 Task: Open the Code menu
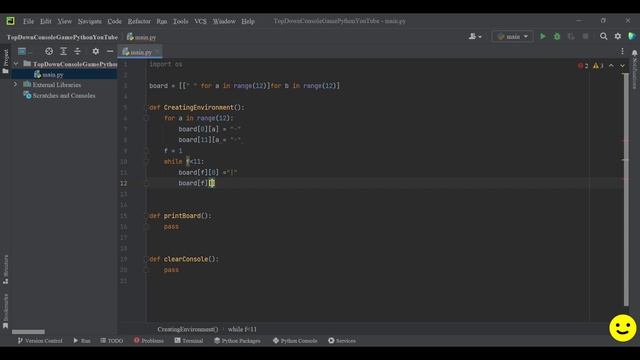pyautogui.click(x=115, y=21)
